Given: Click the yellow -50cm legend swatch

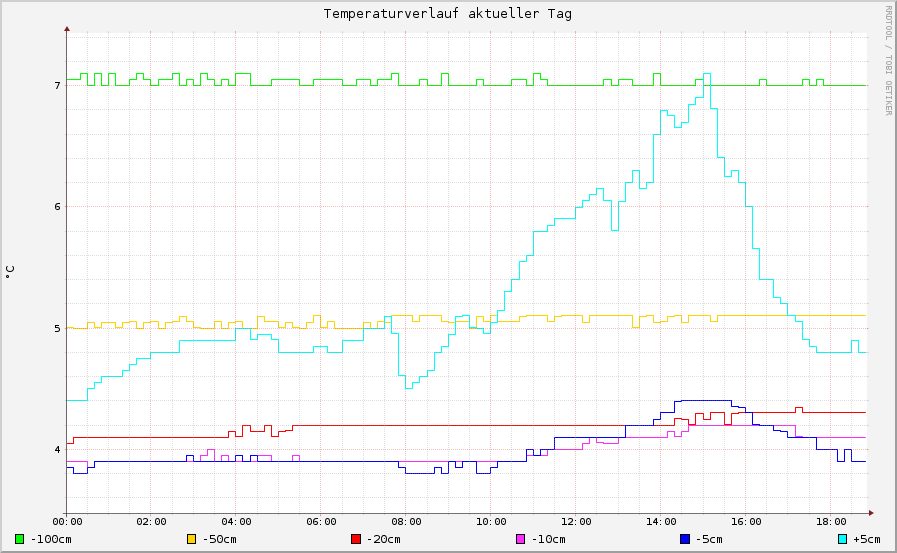Looking at the screenshot, I should [x=192, y=539].
